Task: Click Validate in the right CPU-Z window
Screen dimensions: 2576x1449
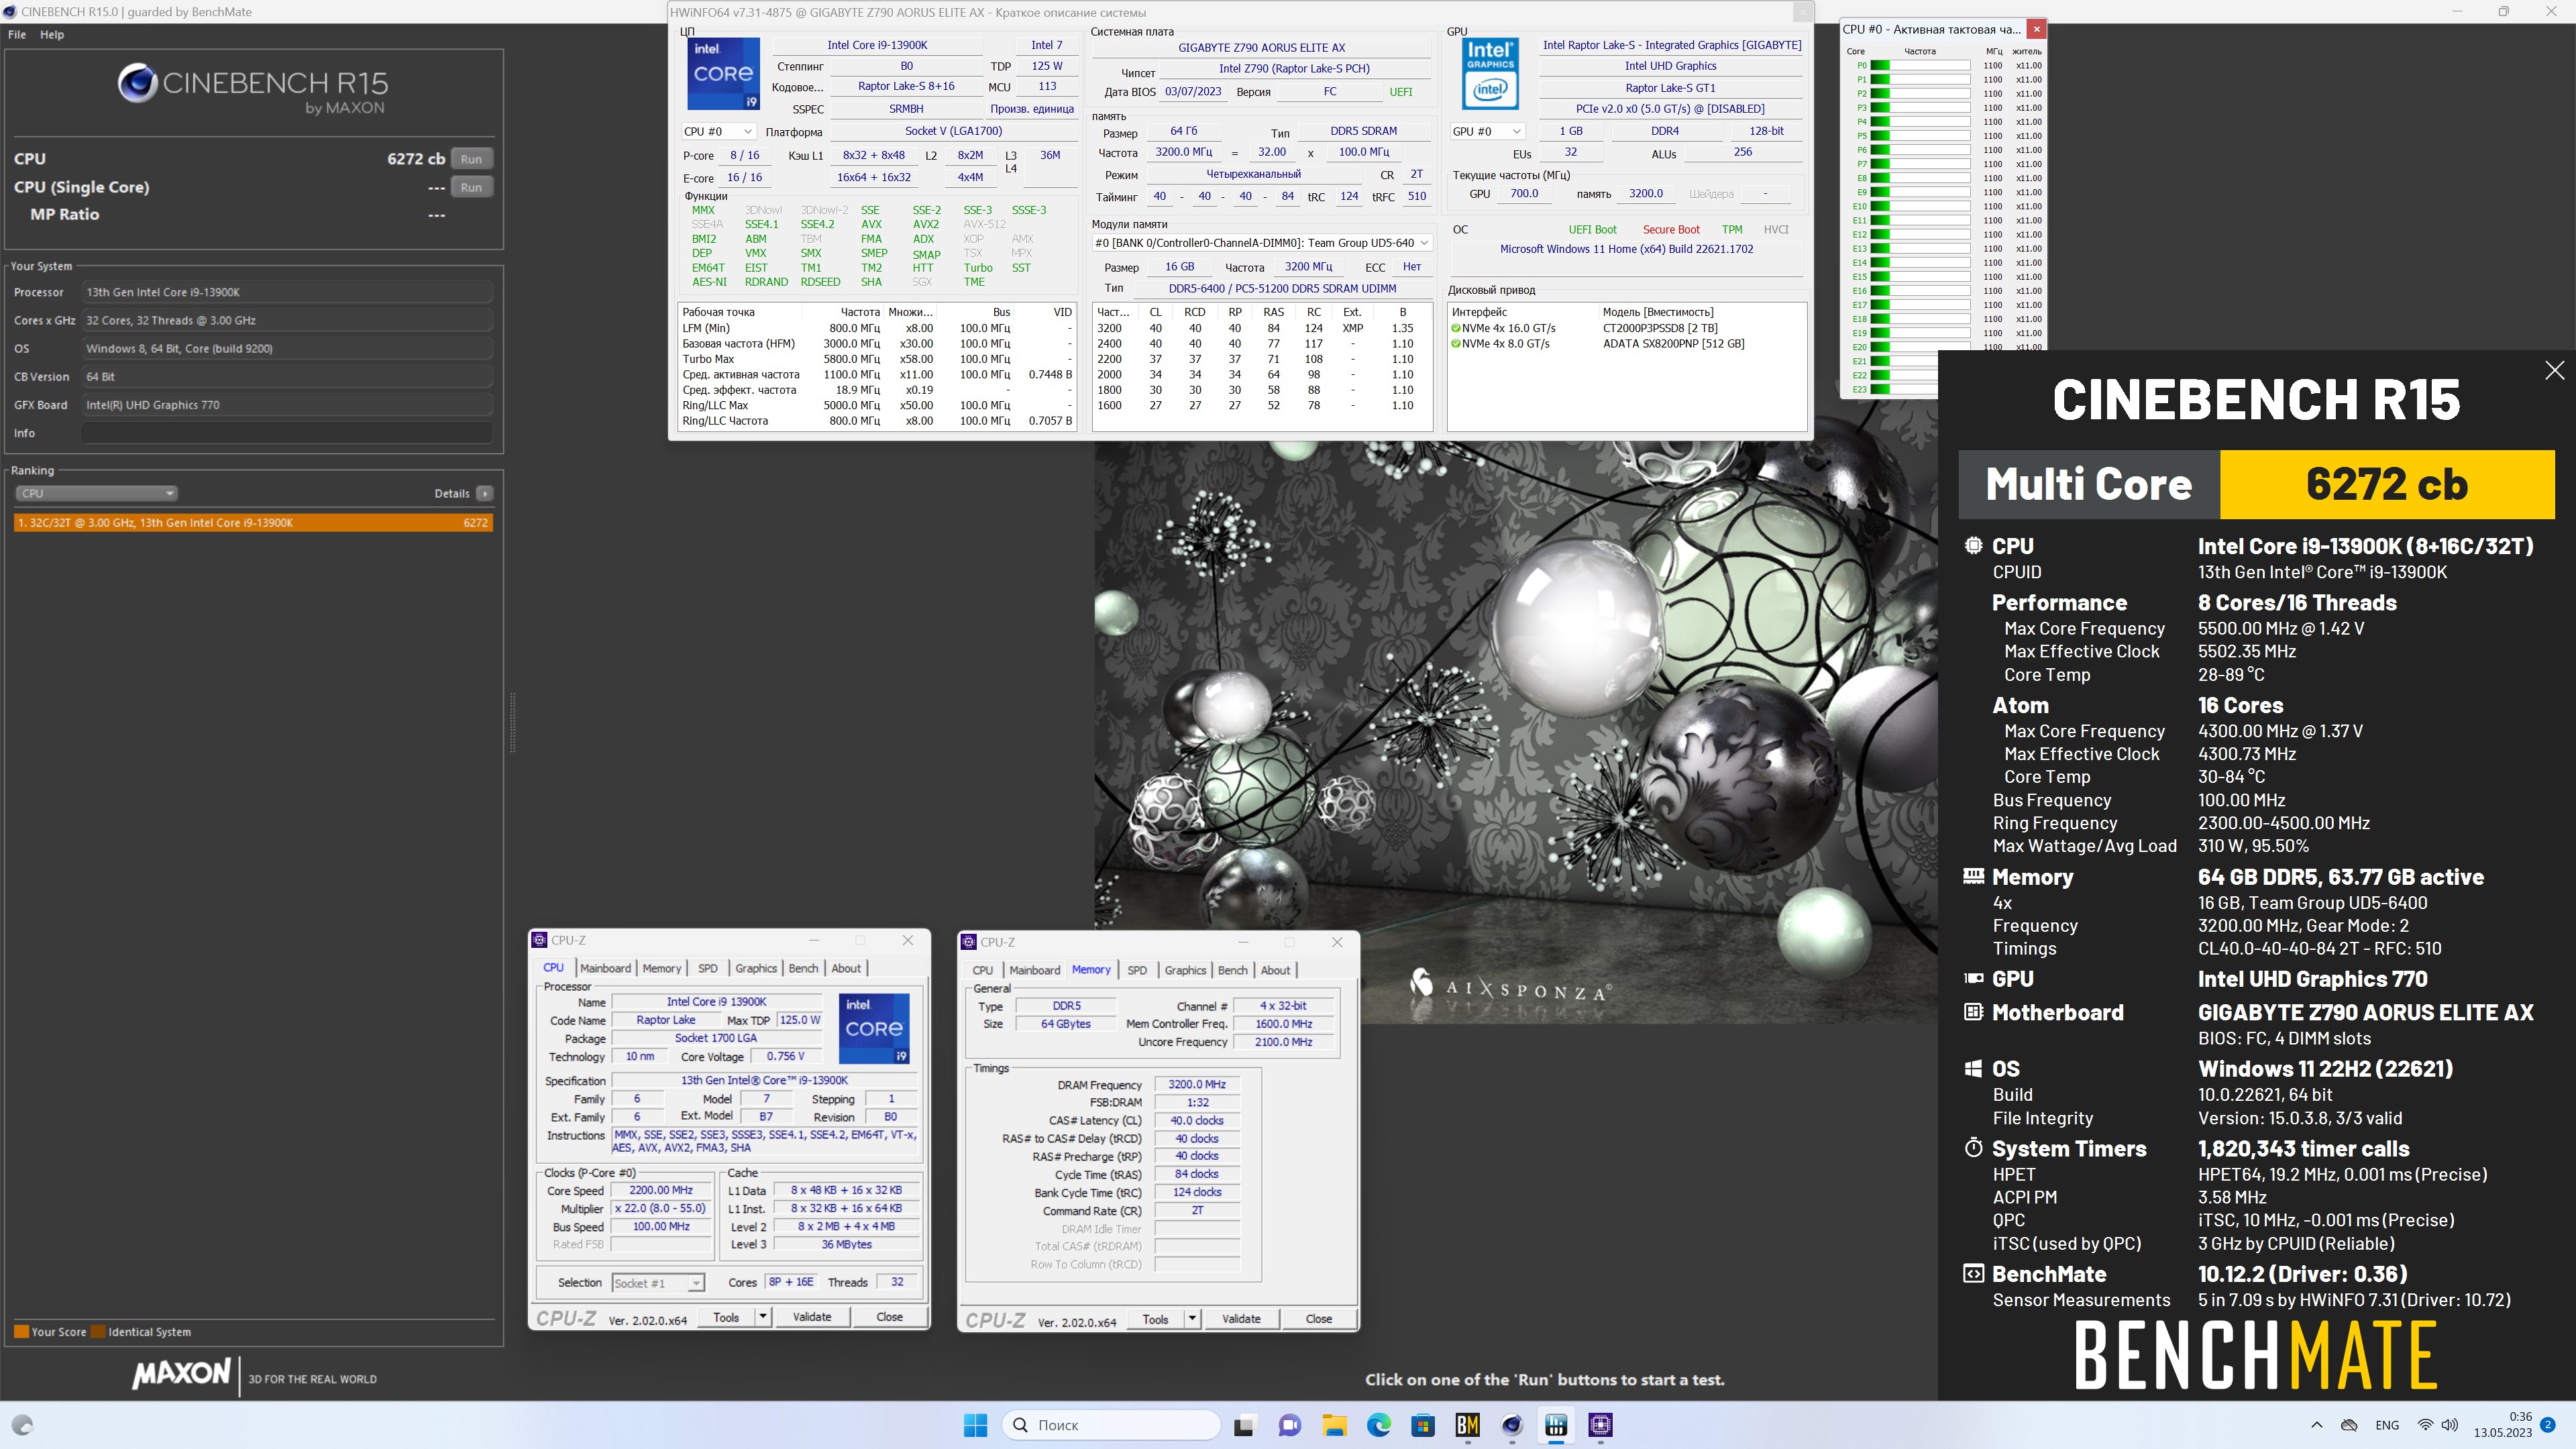Action: 1241,1319
